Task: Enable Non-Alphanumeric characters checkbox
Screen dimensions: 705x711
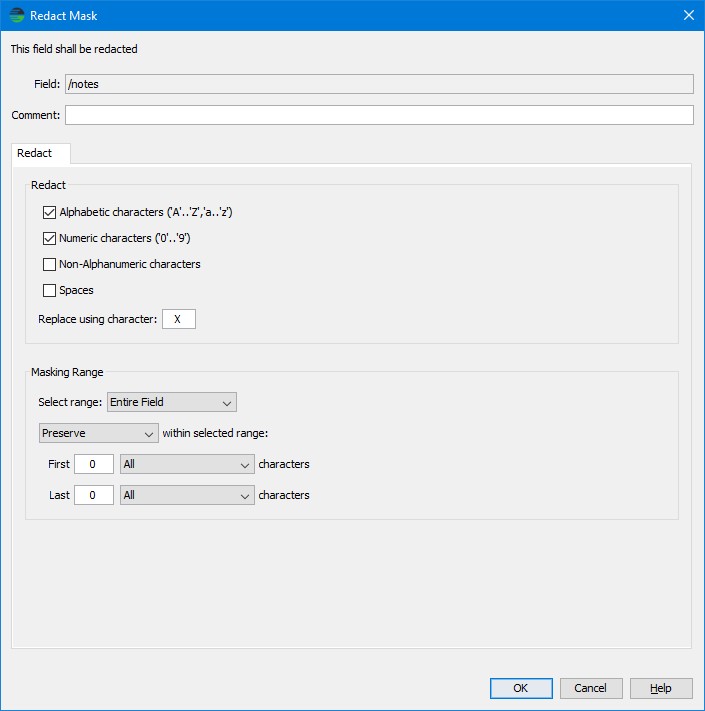Action: 49,264
